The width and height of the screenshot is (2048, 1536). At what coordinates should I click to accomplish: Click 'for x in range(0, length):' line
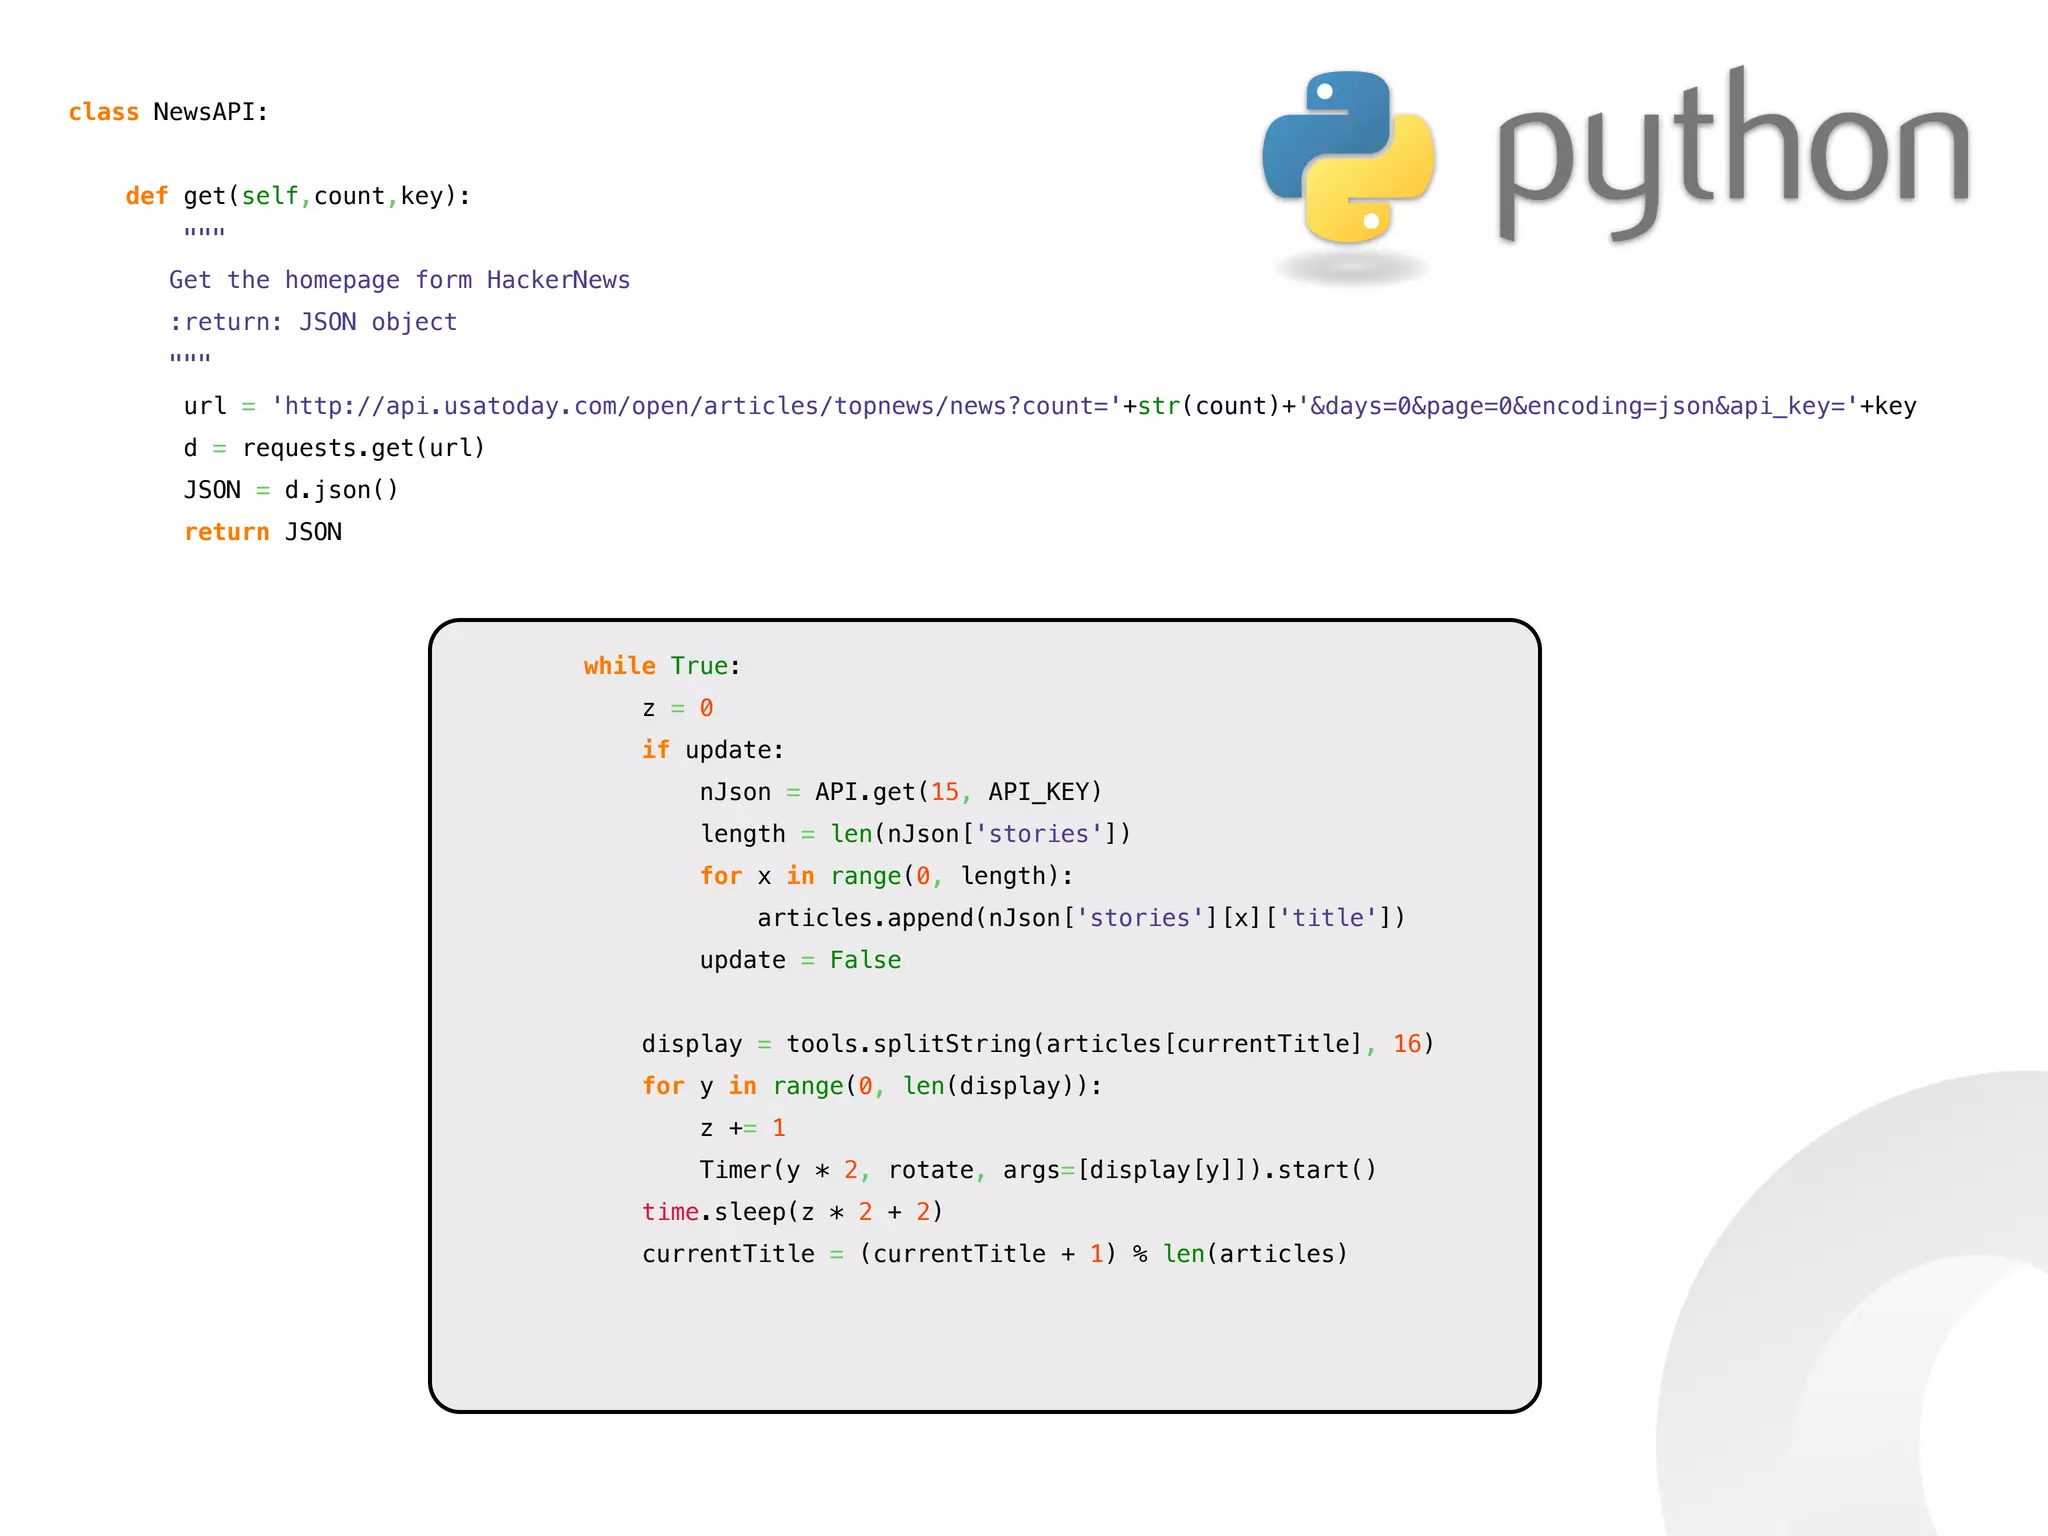(887, 876)
